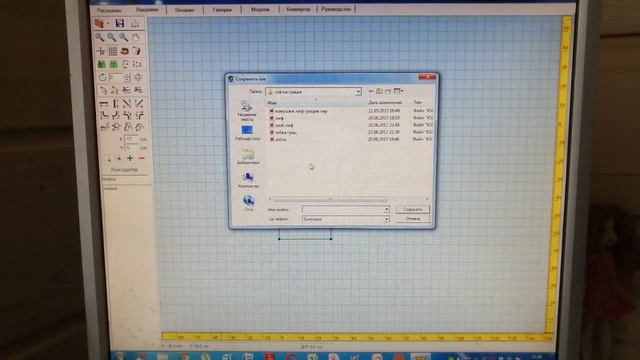Viewport: 640px width, 360px height.
Task: Click the up one level folder icon
Action: click(x=379, y=91)
